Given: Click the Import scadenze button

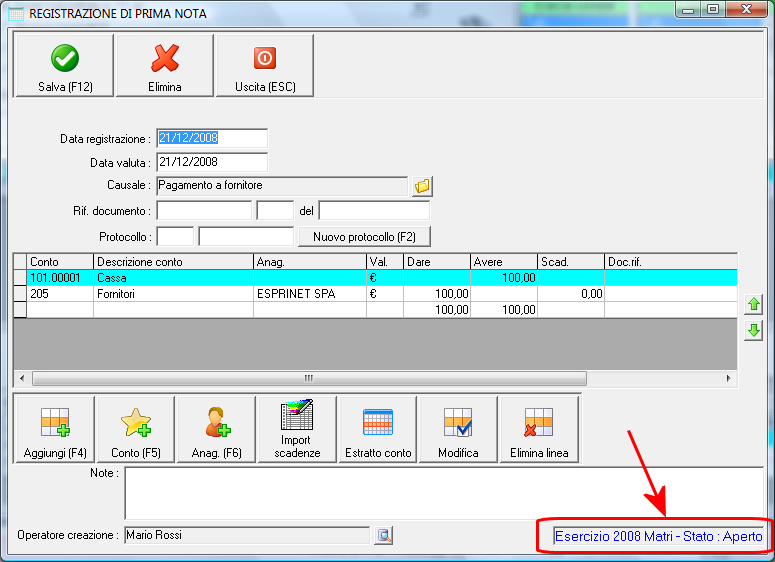Looking at the screenshot, I should click(x=297, y=430).
